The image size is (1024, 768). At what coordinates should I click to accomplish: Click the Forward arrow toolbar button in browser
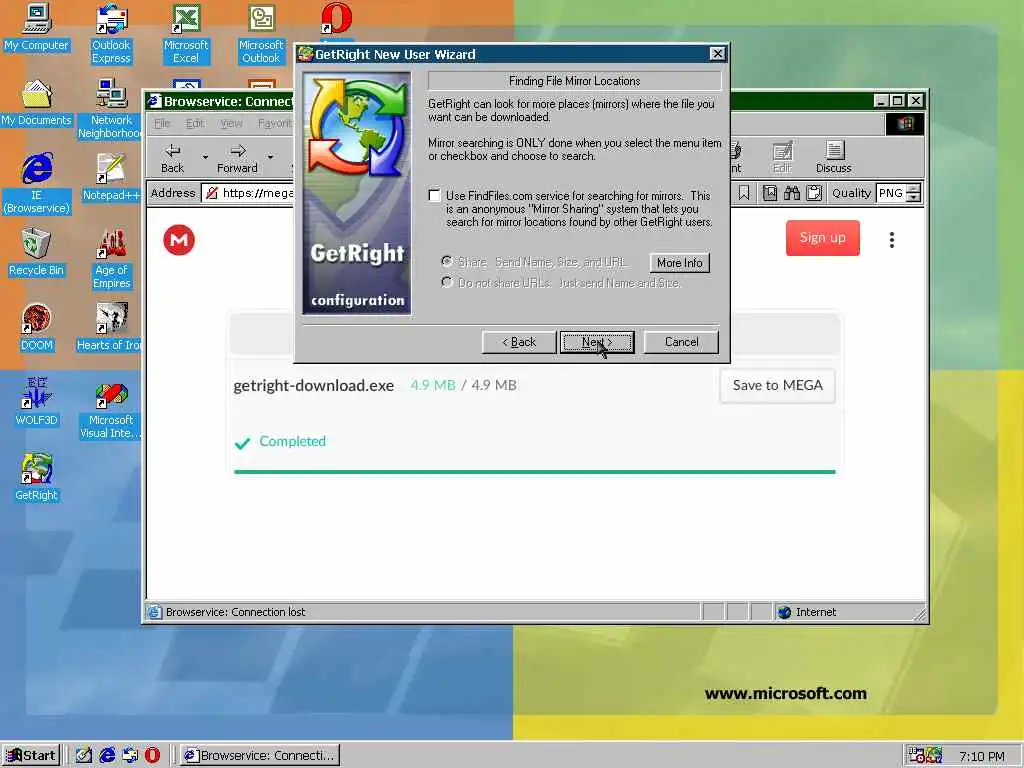tap(237, 157)
